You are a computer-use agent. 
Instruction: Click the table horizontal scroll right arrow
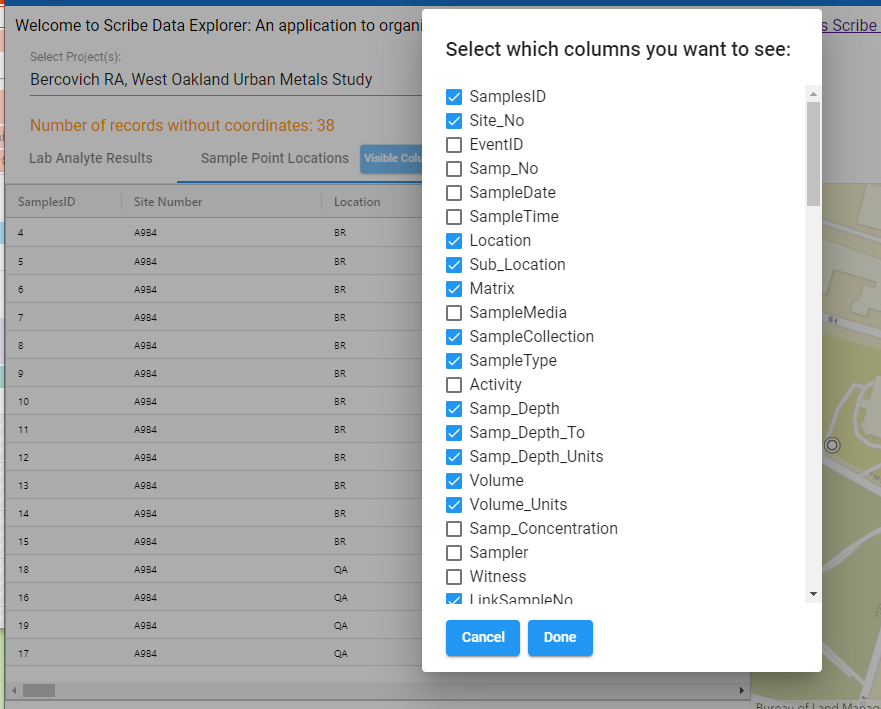(x=742, y=690)
